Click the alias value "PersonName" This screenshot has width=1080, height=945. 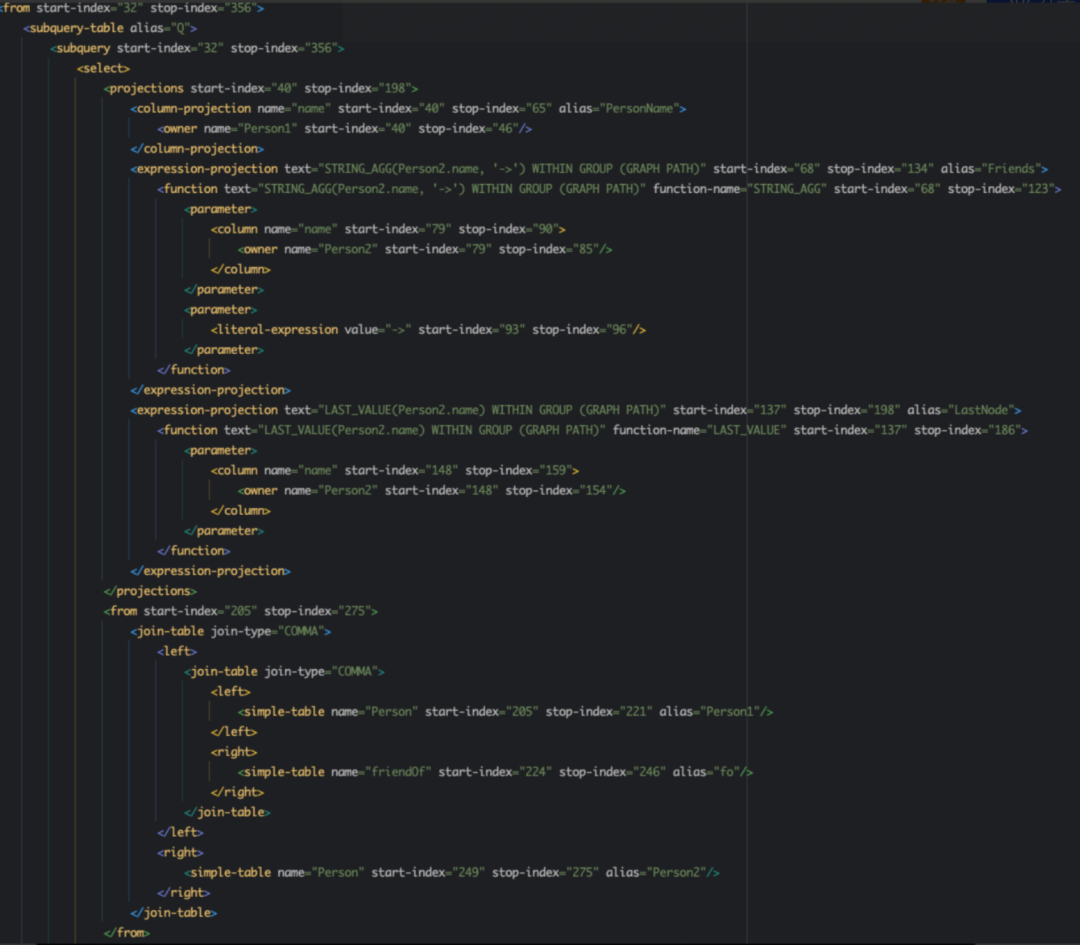point(639,108)
